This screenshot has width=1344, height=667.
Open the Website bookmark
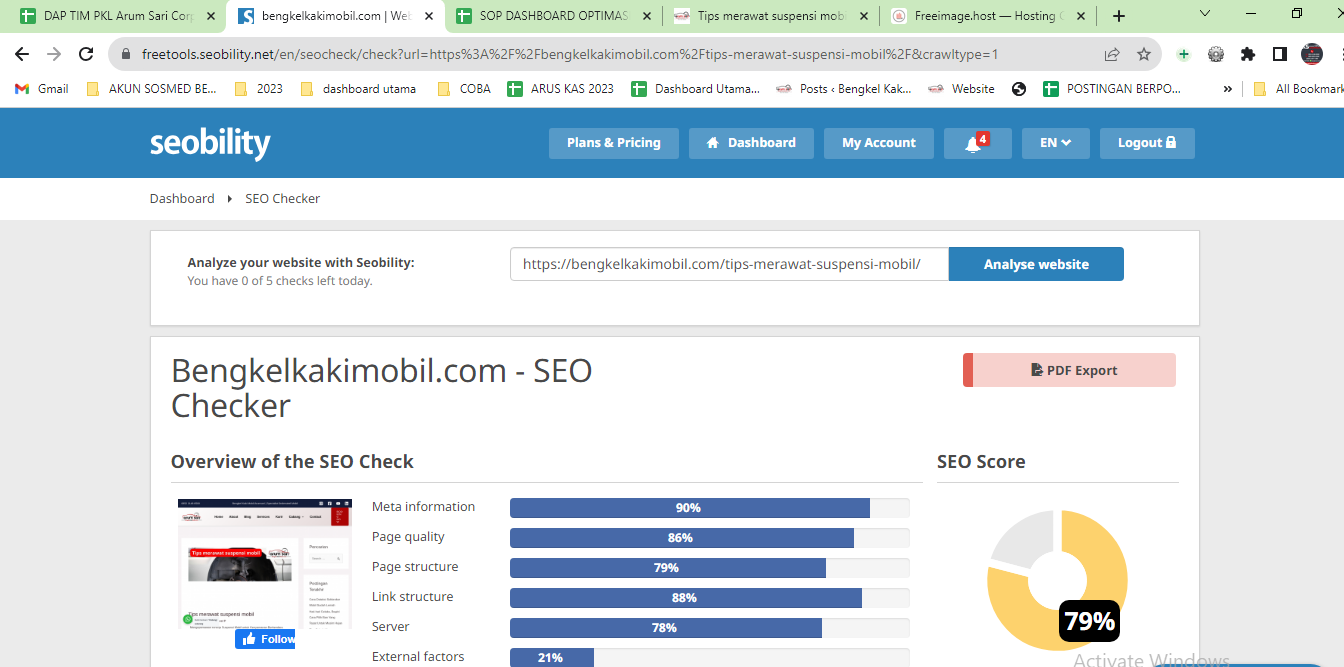[961, 88]
